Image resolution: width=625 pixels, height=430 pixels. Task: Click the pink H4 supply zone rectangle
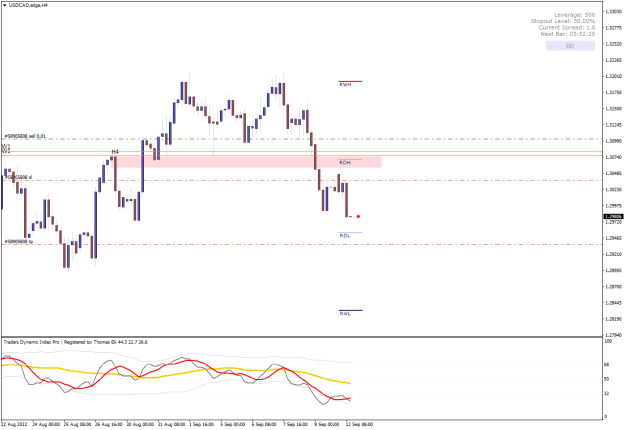point(249,162)
